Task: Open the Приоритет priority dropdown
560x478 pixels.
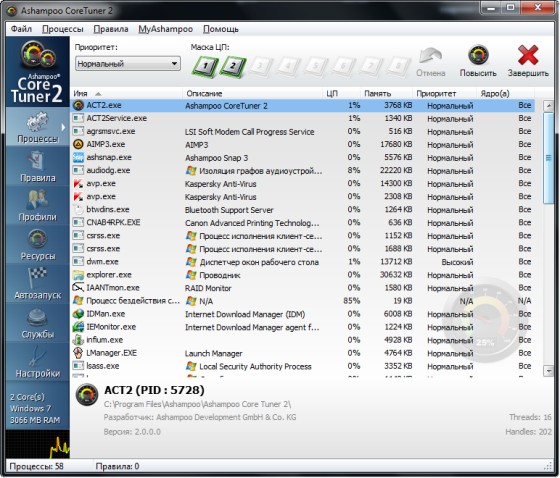Action: pyautogui.click(x=128, y=64)
